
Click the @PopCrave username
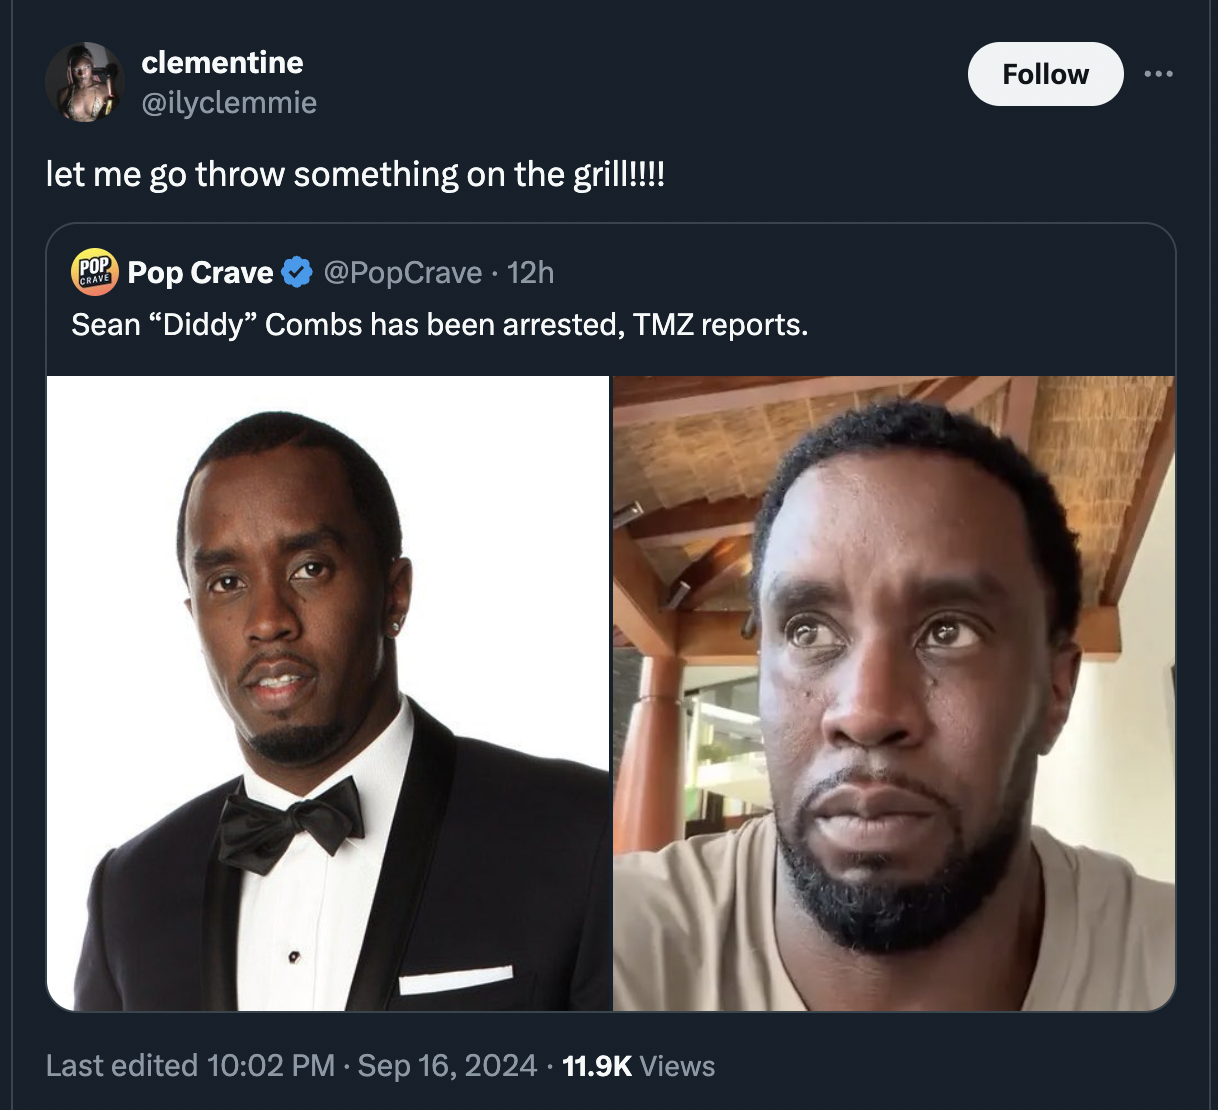coord(403,271)
